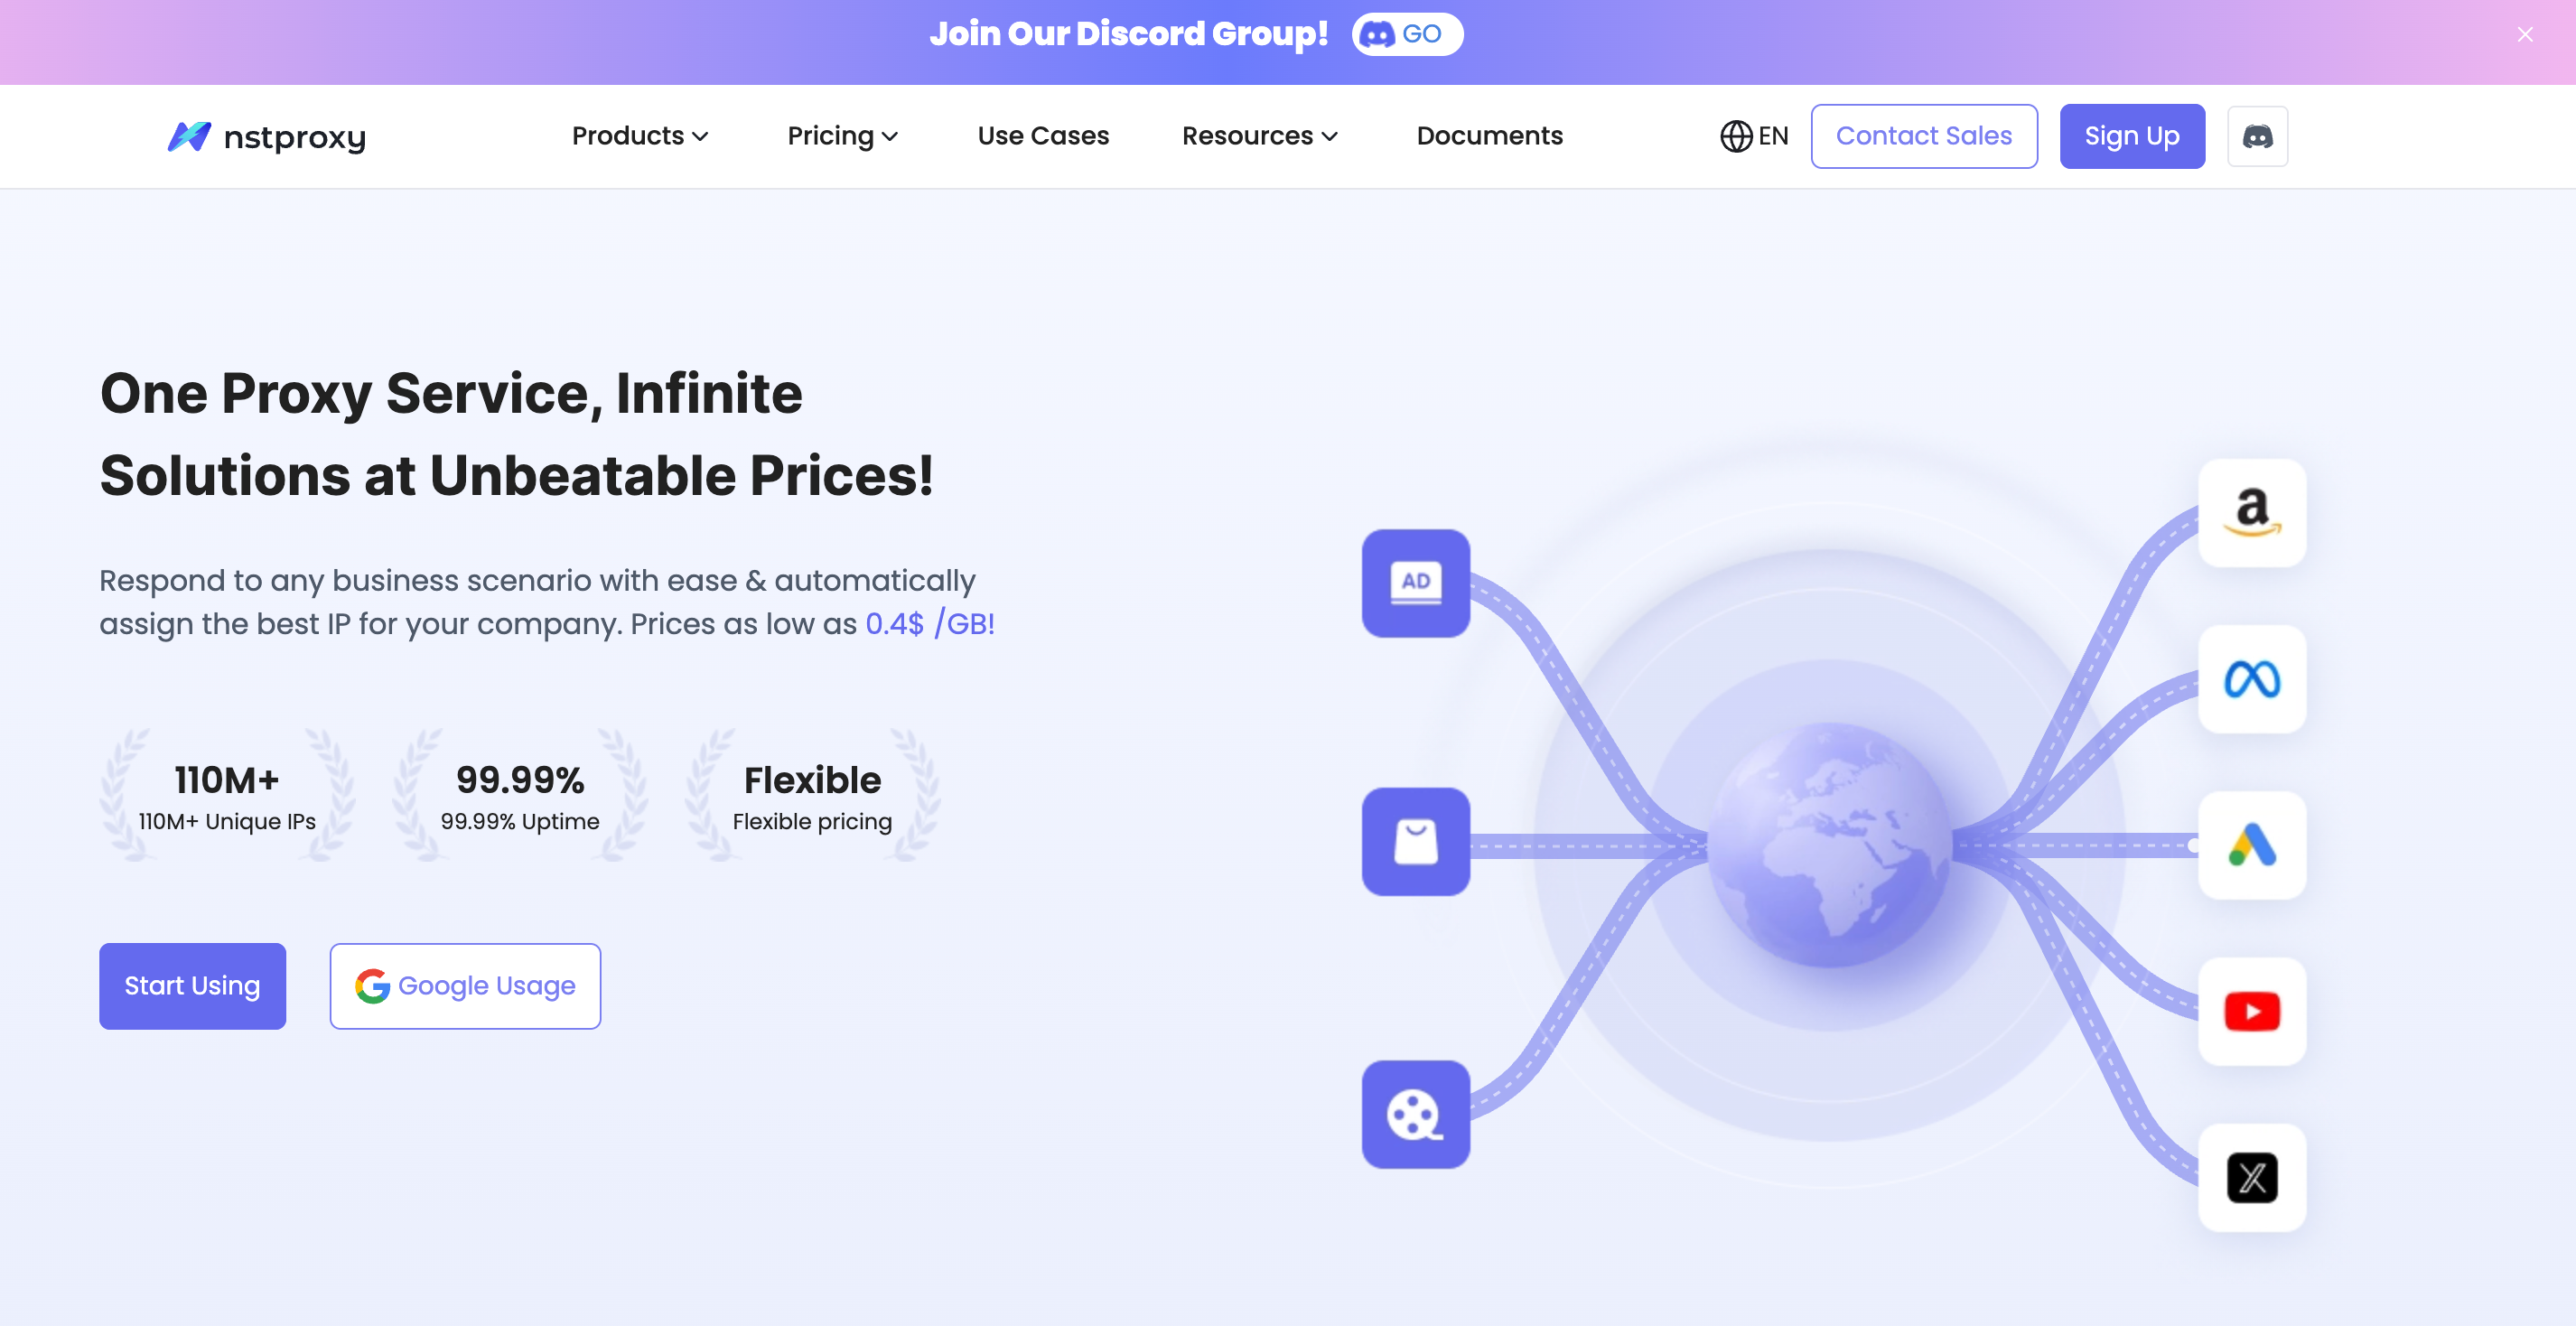Expand the Pricing dropdown menu
Screen dimensions: 2576x1326
(842, 136)
